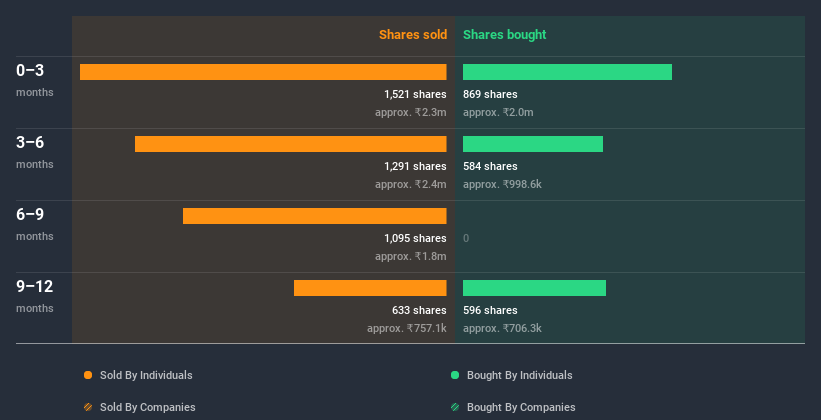This screenshot has height=420, width=821.
Task: Click the approx. ₹757.1k sold amount
Action: pyautogui.click(x=407, y=328)
